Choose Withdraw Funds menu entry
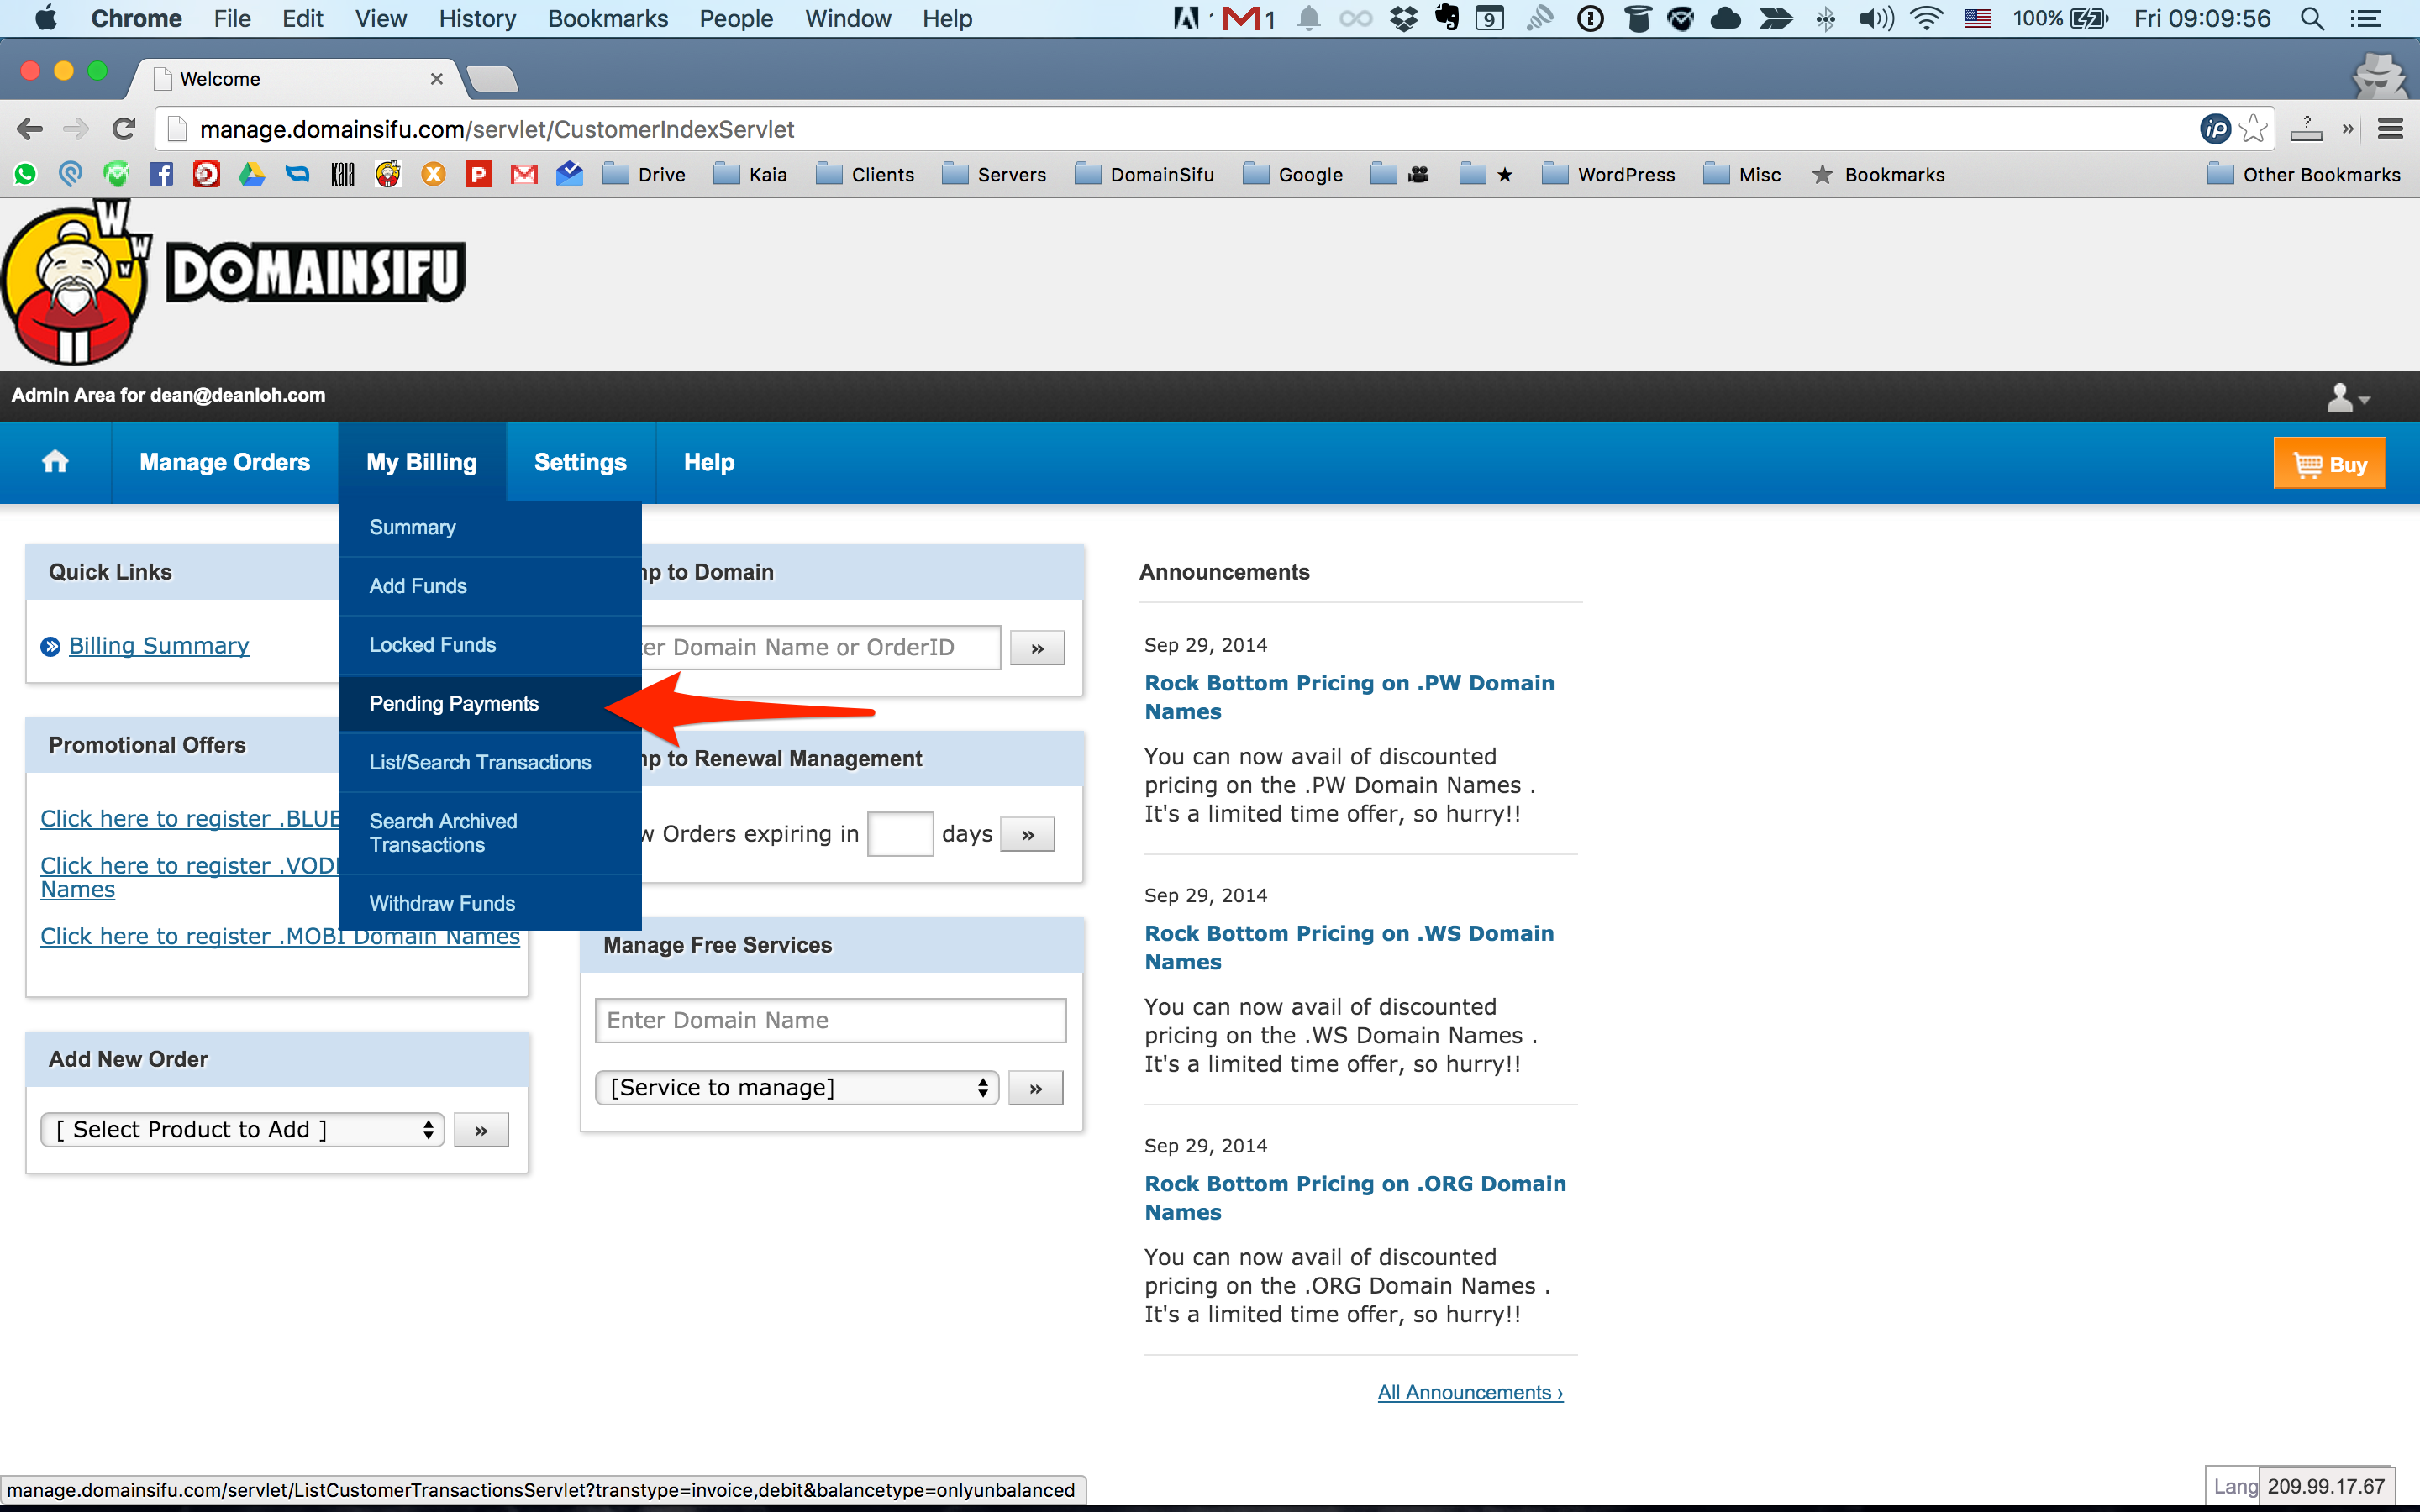Image resolution: width=2420 pixels, height=1512 pixels. coord(442,903)
